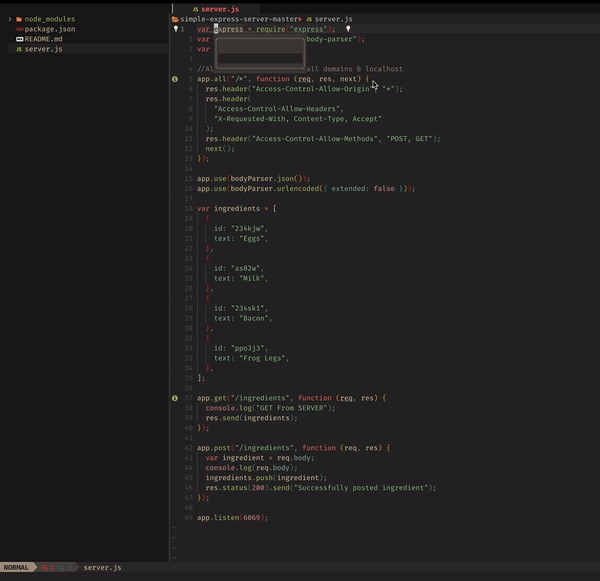Screen dimensions: 600x581
Task: Open package.json from the file tree
Action: coord(50,29)
